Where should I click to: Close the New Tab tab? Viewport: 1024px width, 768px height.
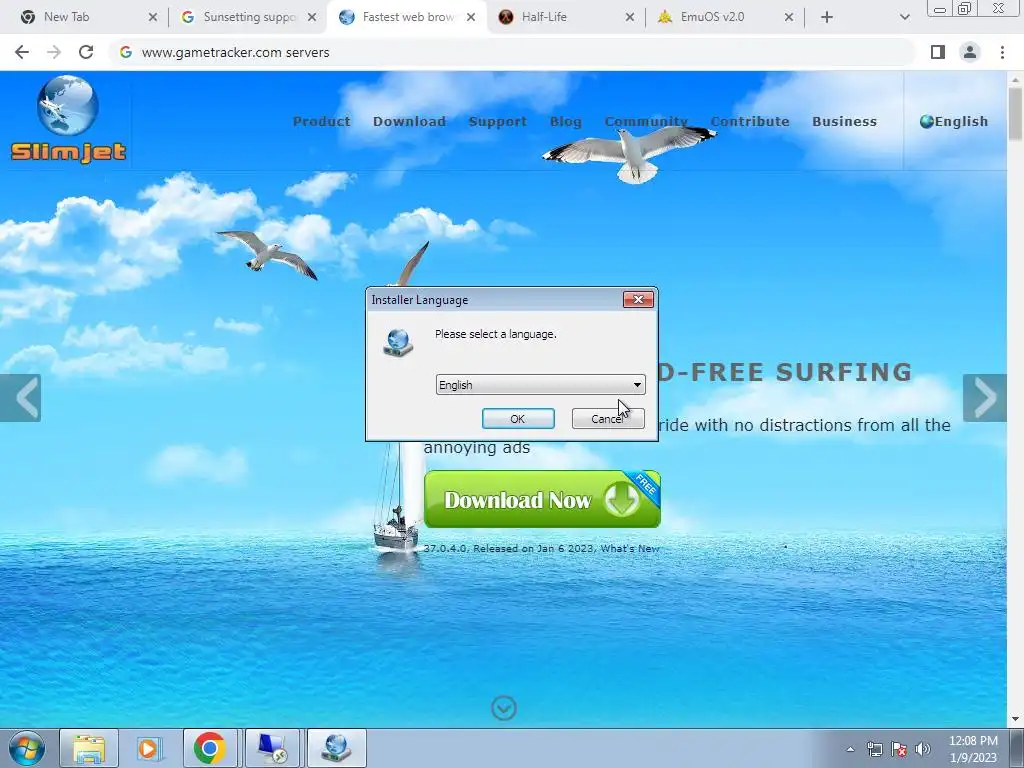[153, 17]
